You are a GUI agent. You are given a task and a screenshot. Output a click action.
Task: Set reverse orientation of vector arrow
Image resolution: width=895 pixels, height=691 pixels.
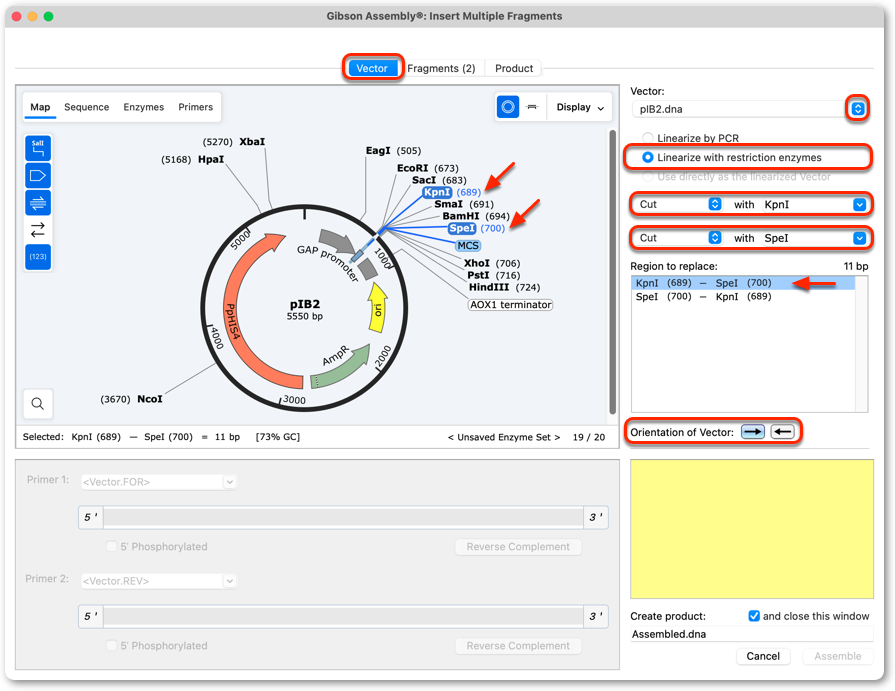783,432
